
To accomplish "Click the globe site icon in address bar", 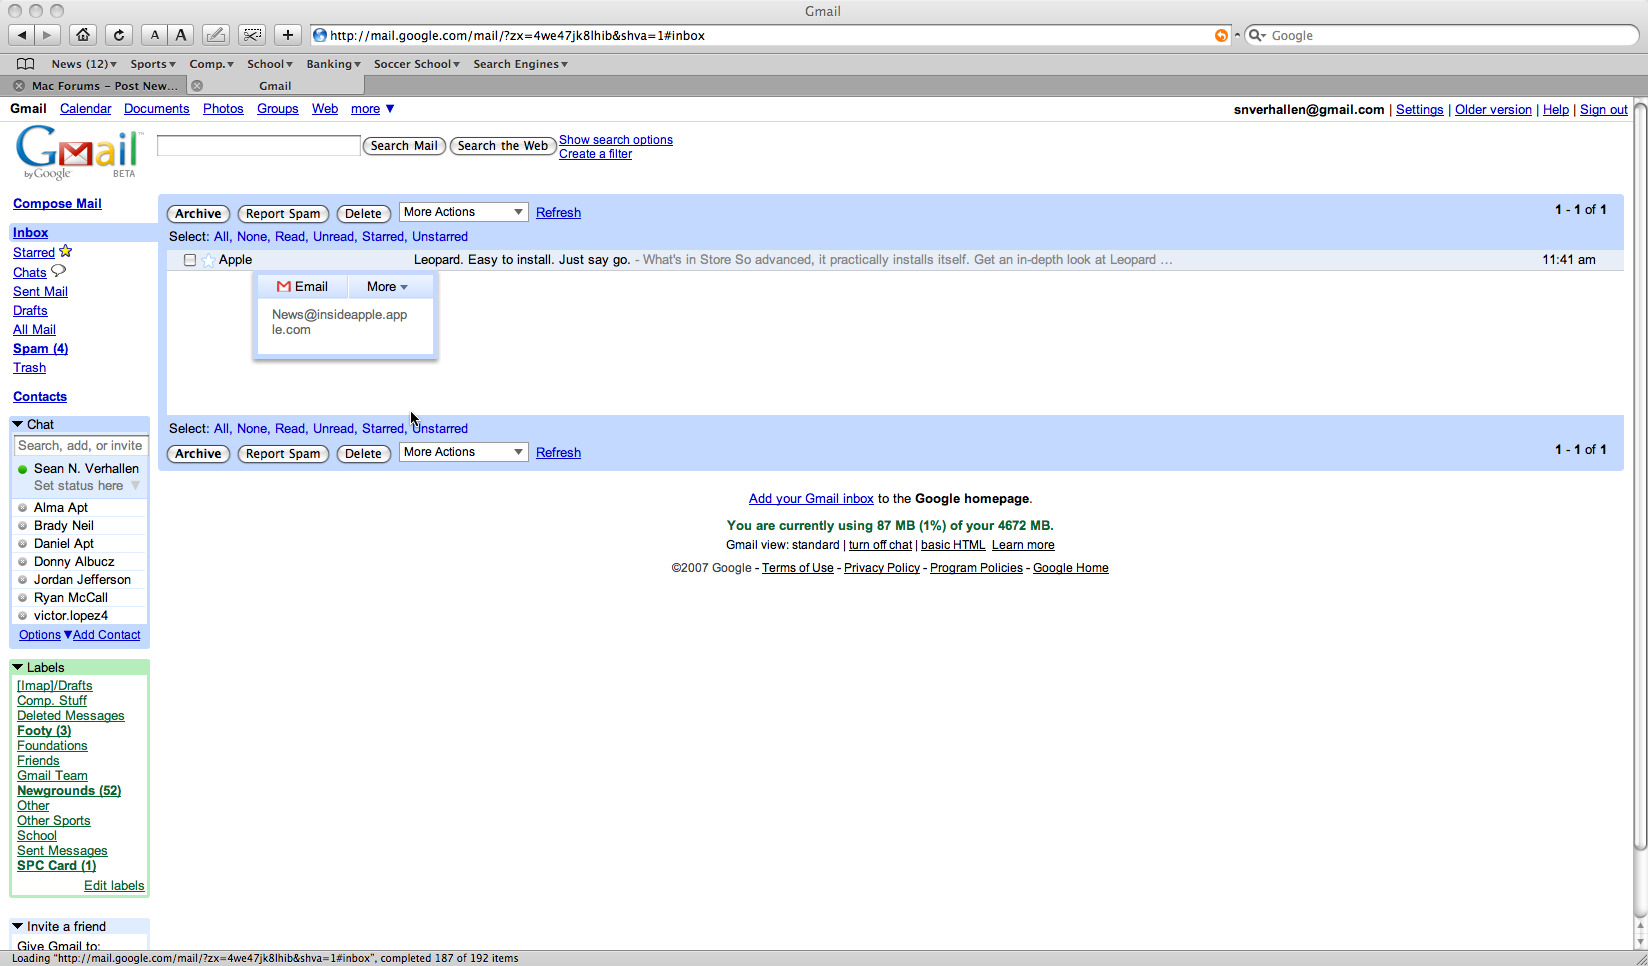I will click(x=320, y=35).
